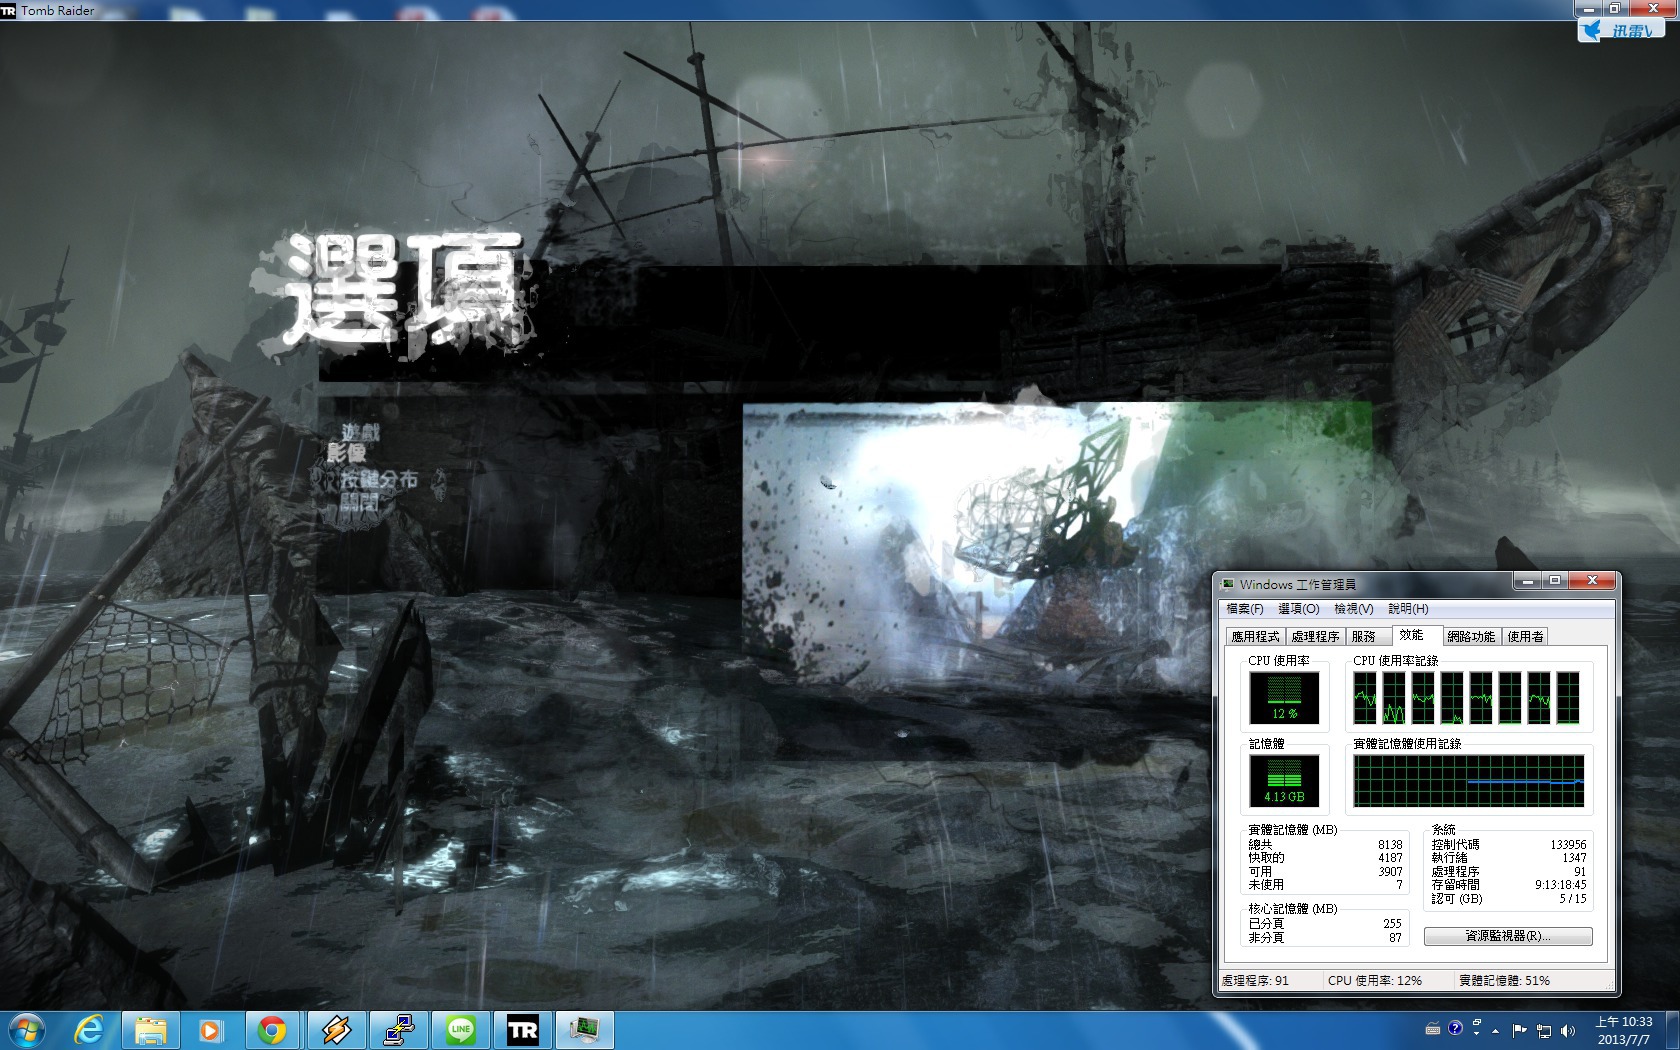Screen dimensions: 1680x1050
Task: Click the IME keyboard icon in tray
Action: click(x=1433, y=1029)
